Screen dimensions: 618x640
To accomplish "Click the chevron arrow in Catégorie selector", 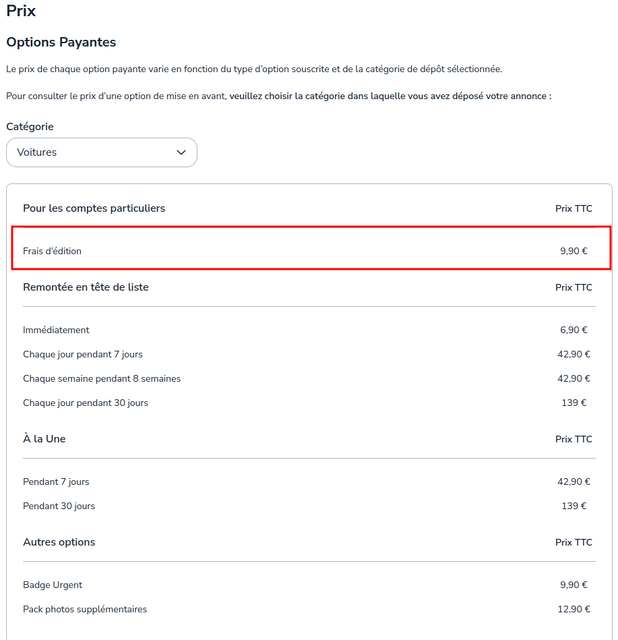I will (181, 152).
